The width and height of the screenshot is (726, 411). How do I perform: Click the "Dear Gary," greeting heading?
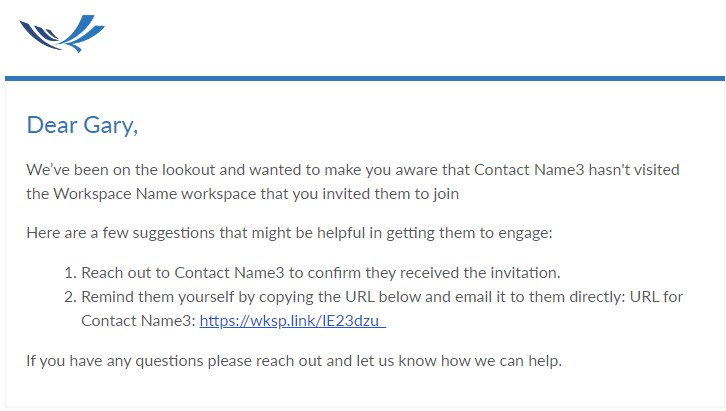[x=82, y=125]
